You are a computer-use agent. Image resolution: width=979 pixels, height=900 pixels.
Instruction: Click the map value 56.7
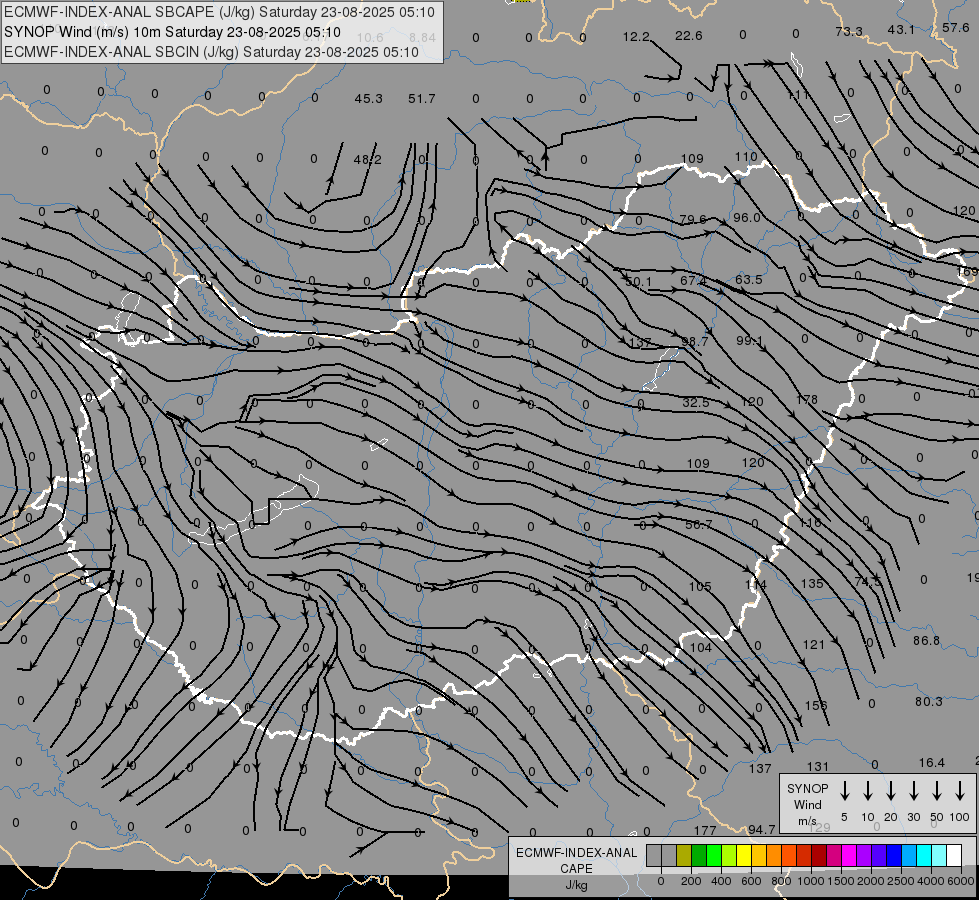click(x=698, y=525)
